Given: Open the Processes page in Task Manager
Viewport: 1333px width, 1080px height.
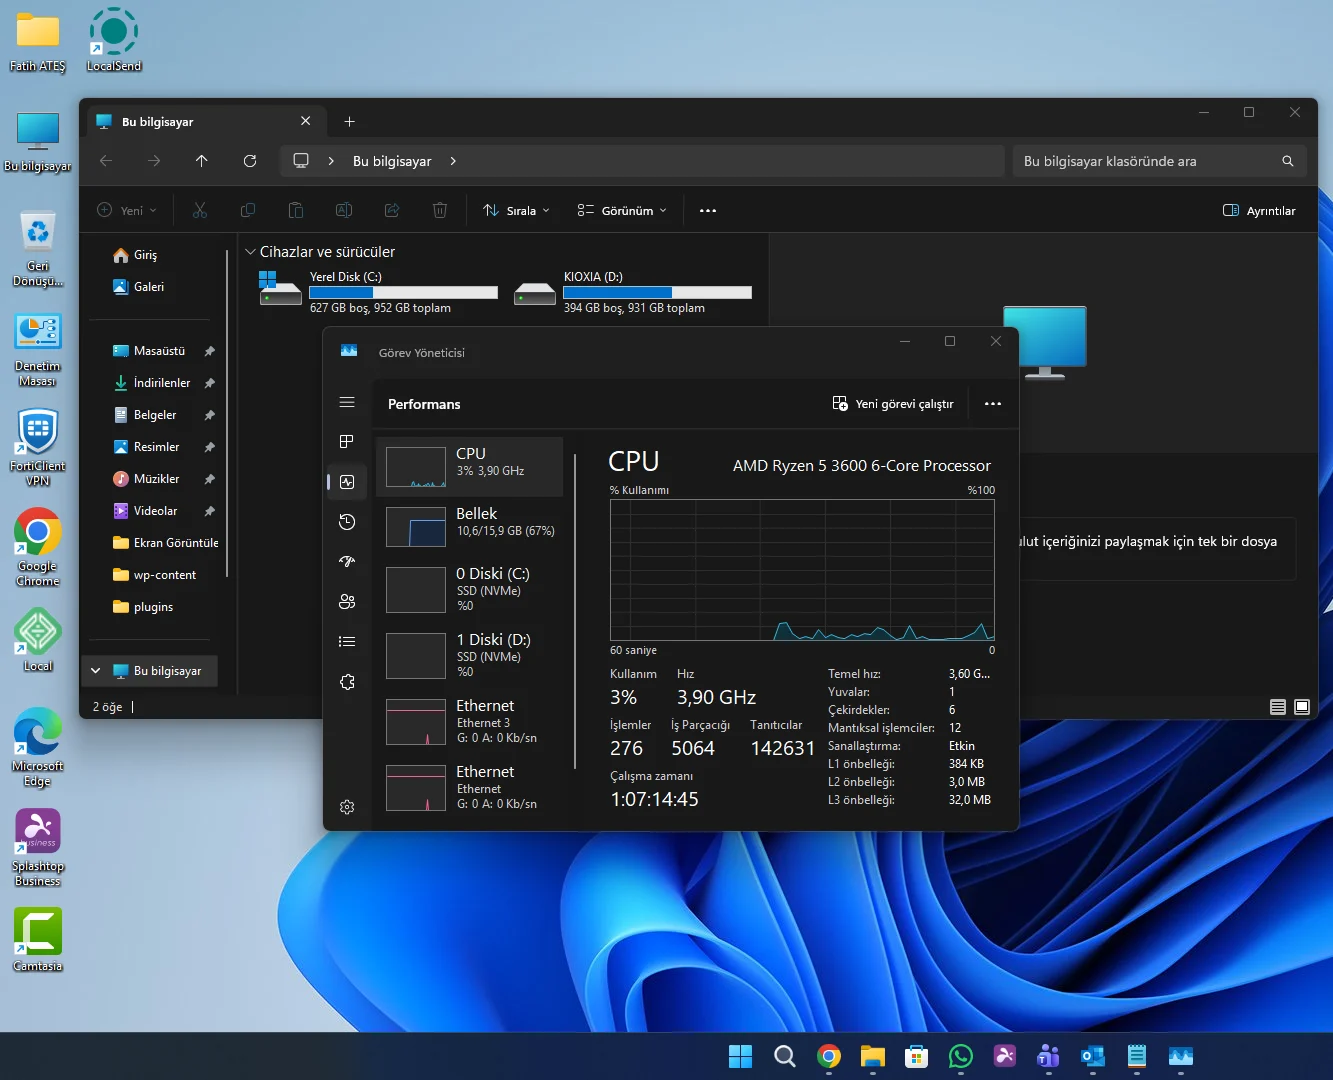Looking at the screenshot, I should [x=347, y=441].
